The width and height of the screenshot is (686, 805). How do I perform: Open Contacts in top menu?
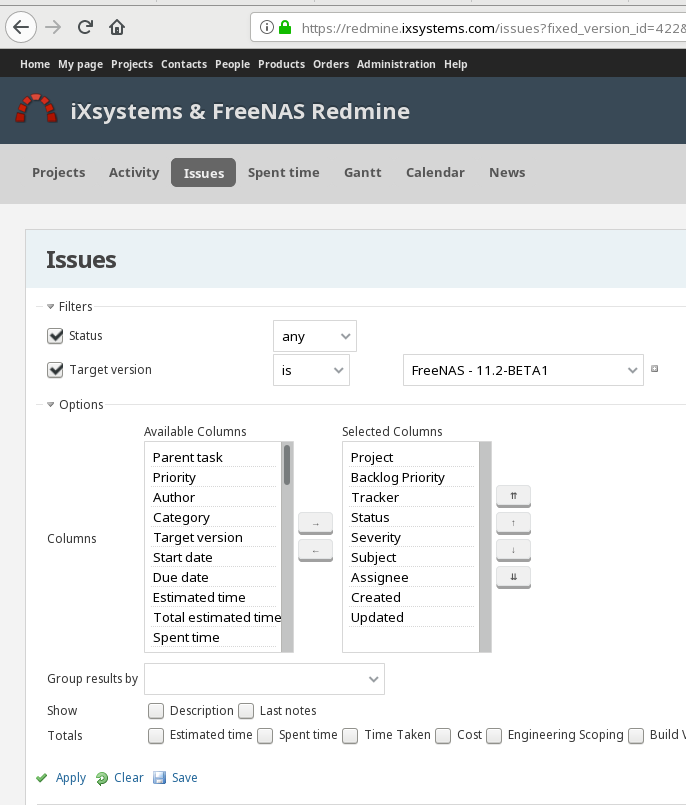(184, 64)
